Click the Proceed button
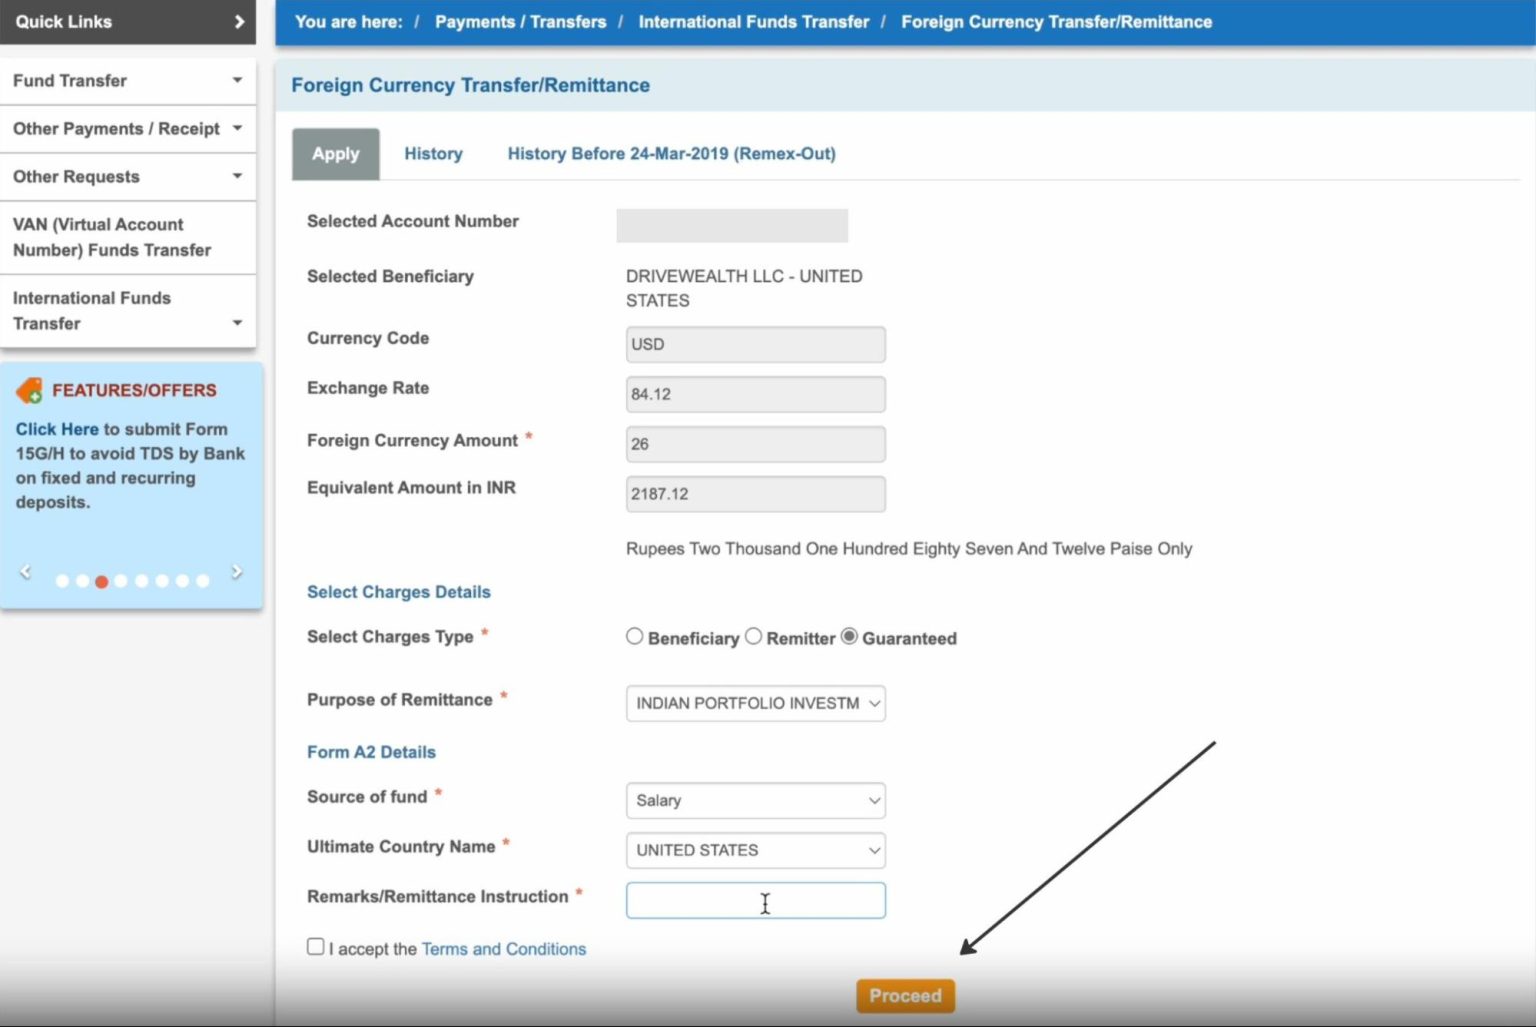The height and width of the screenshot is (1027, 1536). click(x=904, y=995)
